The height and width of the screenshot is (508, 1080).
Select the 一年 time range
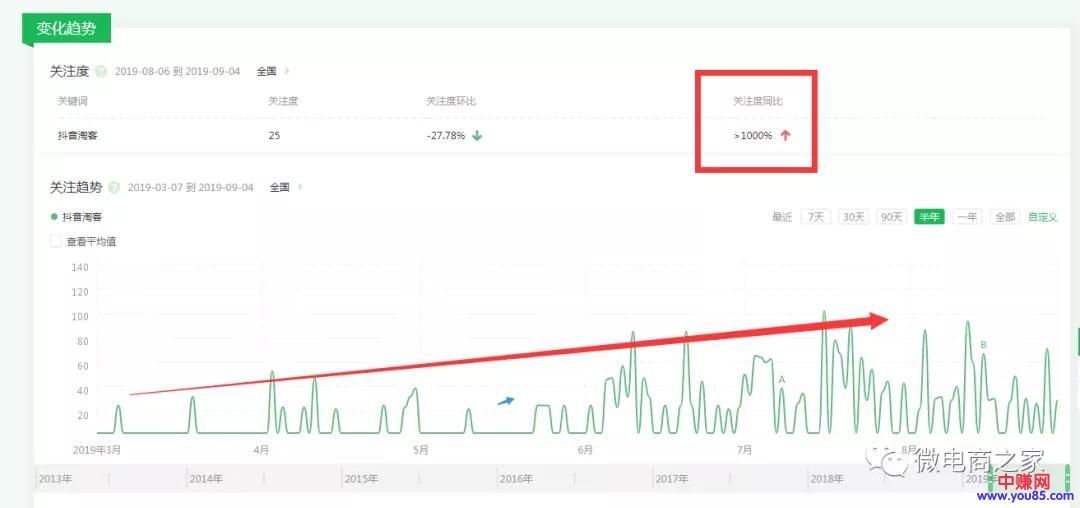[966, 217]
